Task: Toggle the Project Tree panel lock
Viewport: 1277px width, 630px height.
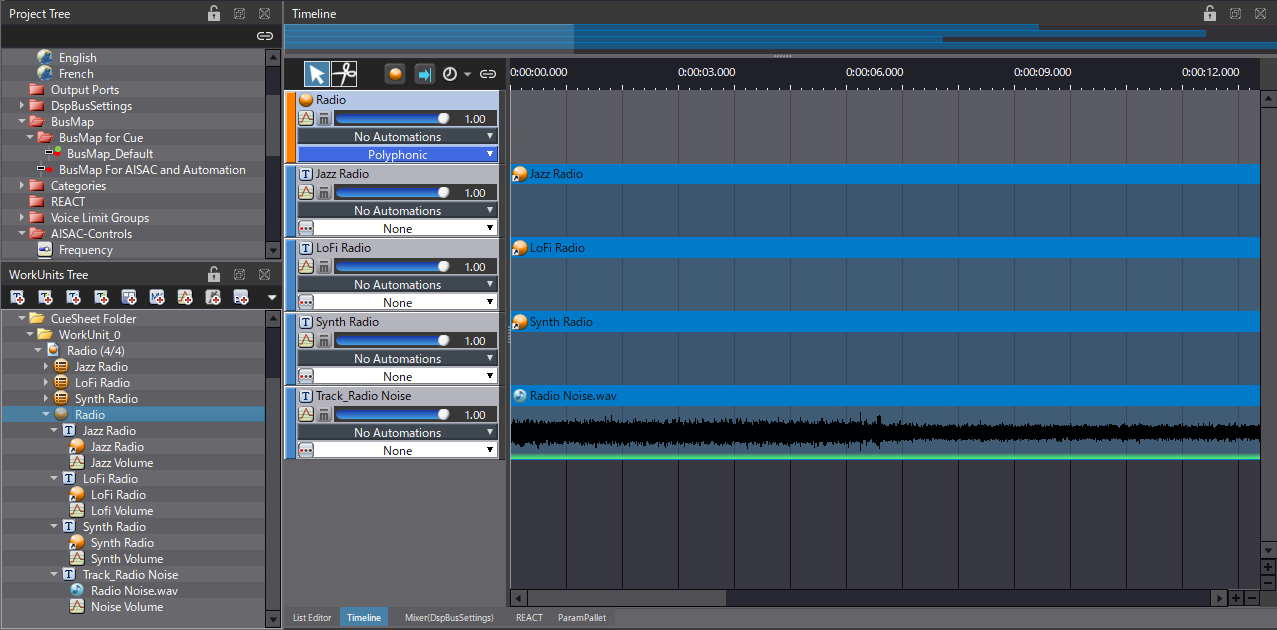Action: pyautogui.click(x=214, y=13)
